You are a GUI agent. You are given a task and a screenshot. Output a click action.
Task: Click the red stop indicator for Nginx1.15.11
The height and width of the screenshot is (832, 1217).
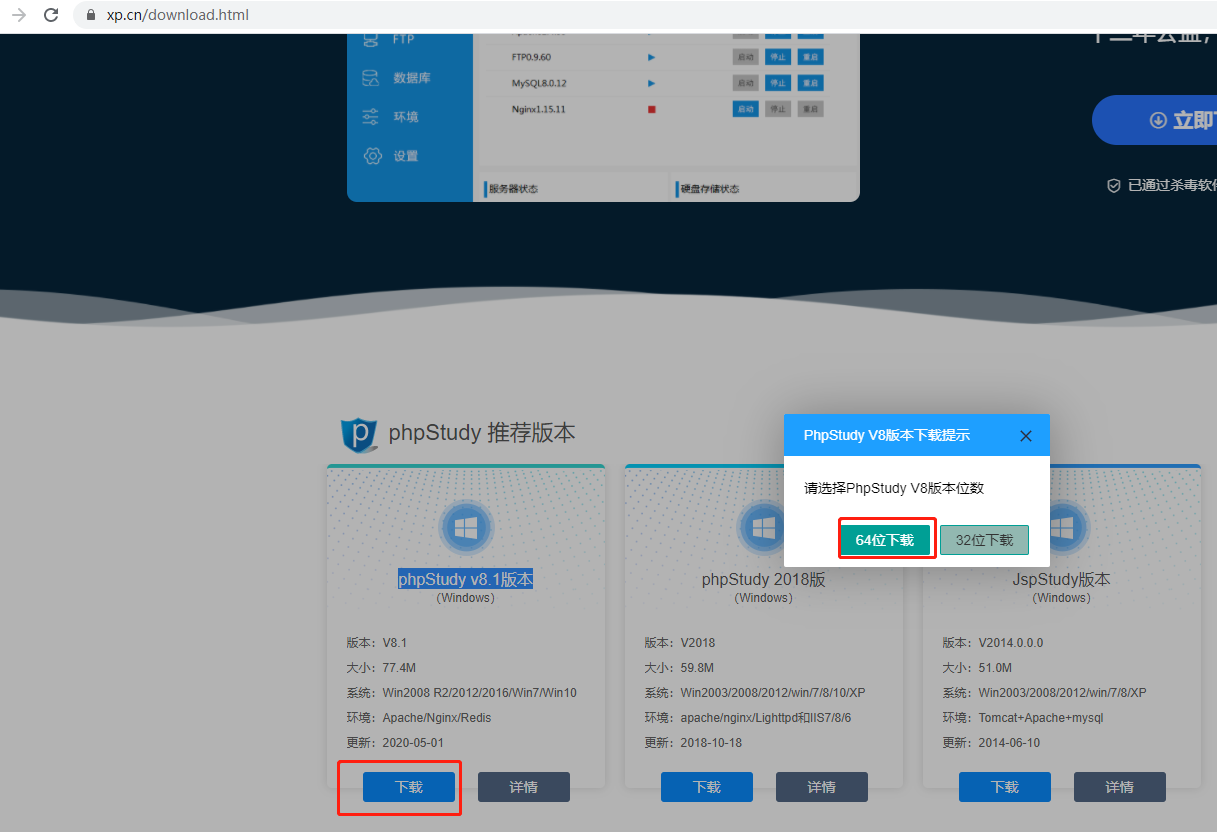(652, 109)
